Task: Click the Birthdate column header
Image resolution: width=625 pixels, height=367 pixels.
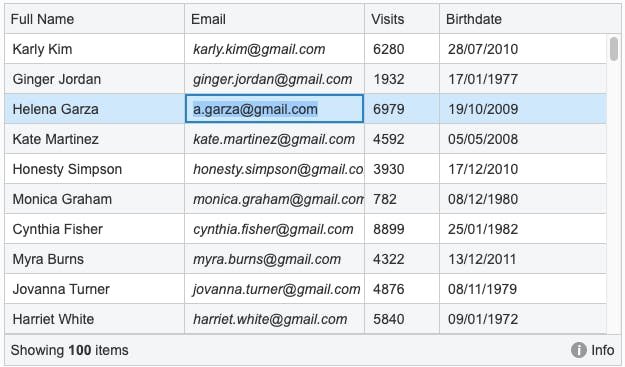Action: (x=530, y=19)
